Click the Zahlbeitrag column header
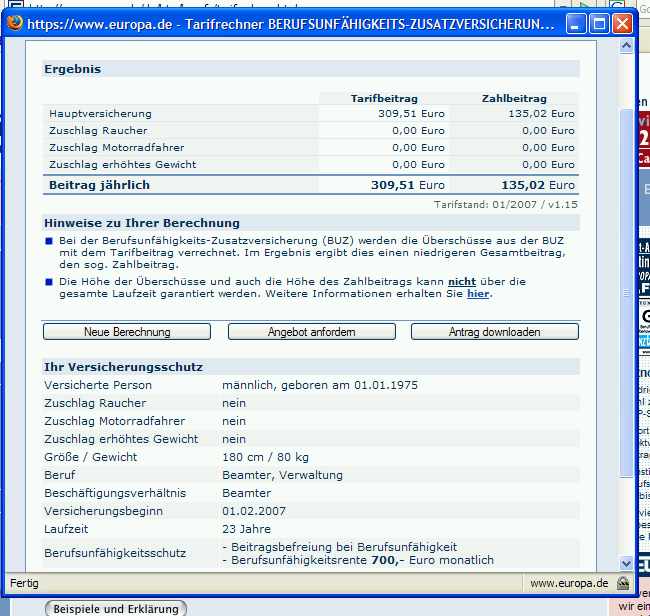This screenshot has width=650, height=616. coord(514,99)
